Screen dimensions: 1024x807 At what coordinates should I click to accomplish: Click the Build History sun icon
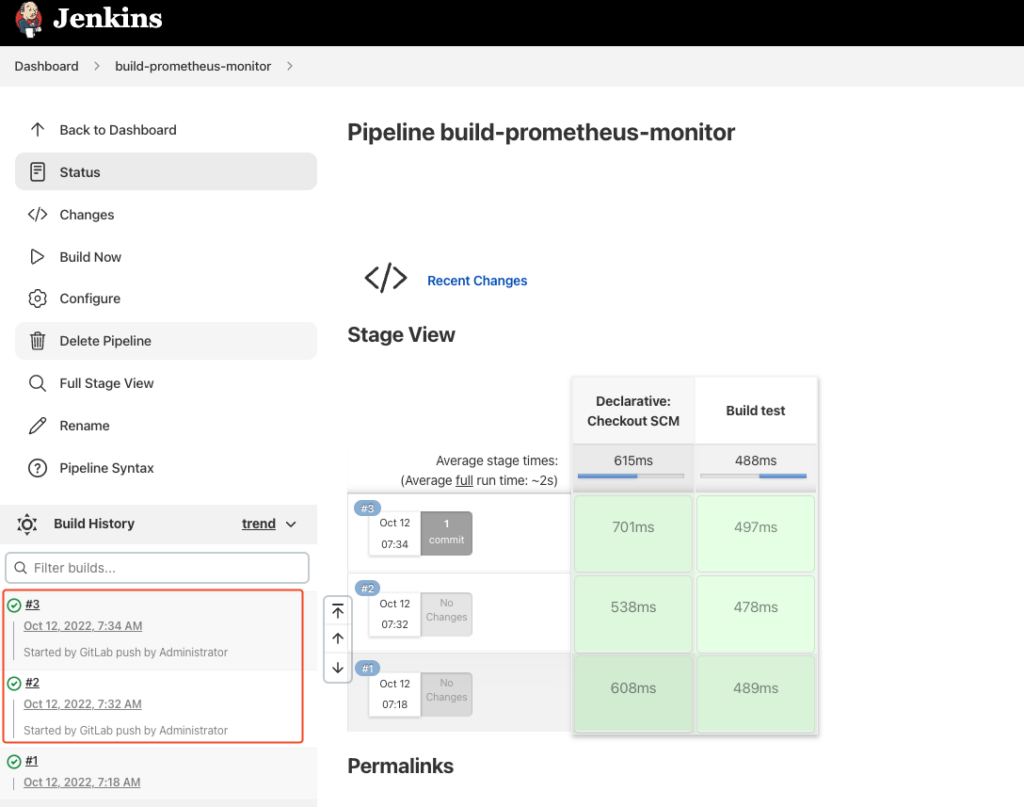coord(27,524)
